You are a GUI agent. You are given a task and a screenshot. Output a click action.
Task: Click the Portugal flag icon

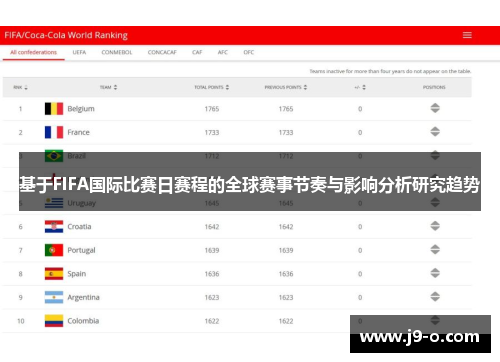[x=54, y=250]
